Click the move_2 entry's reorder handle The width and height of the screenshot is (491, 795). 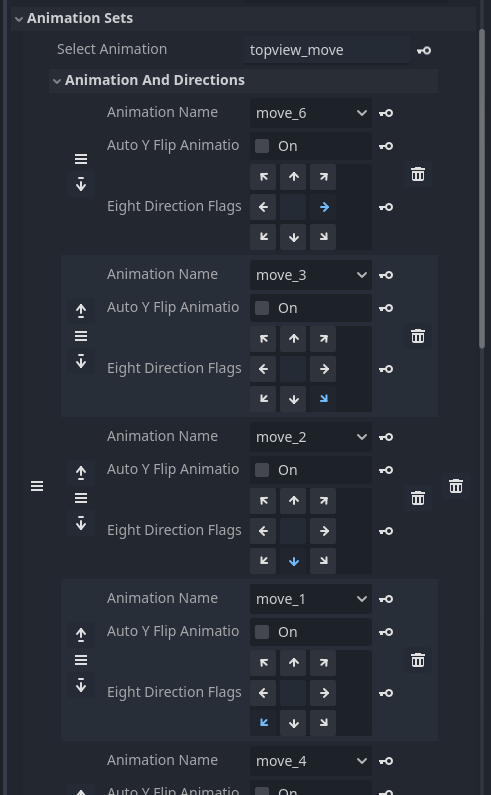[x=81, y=498]
